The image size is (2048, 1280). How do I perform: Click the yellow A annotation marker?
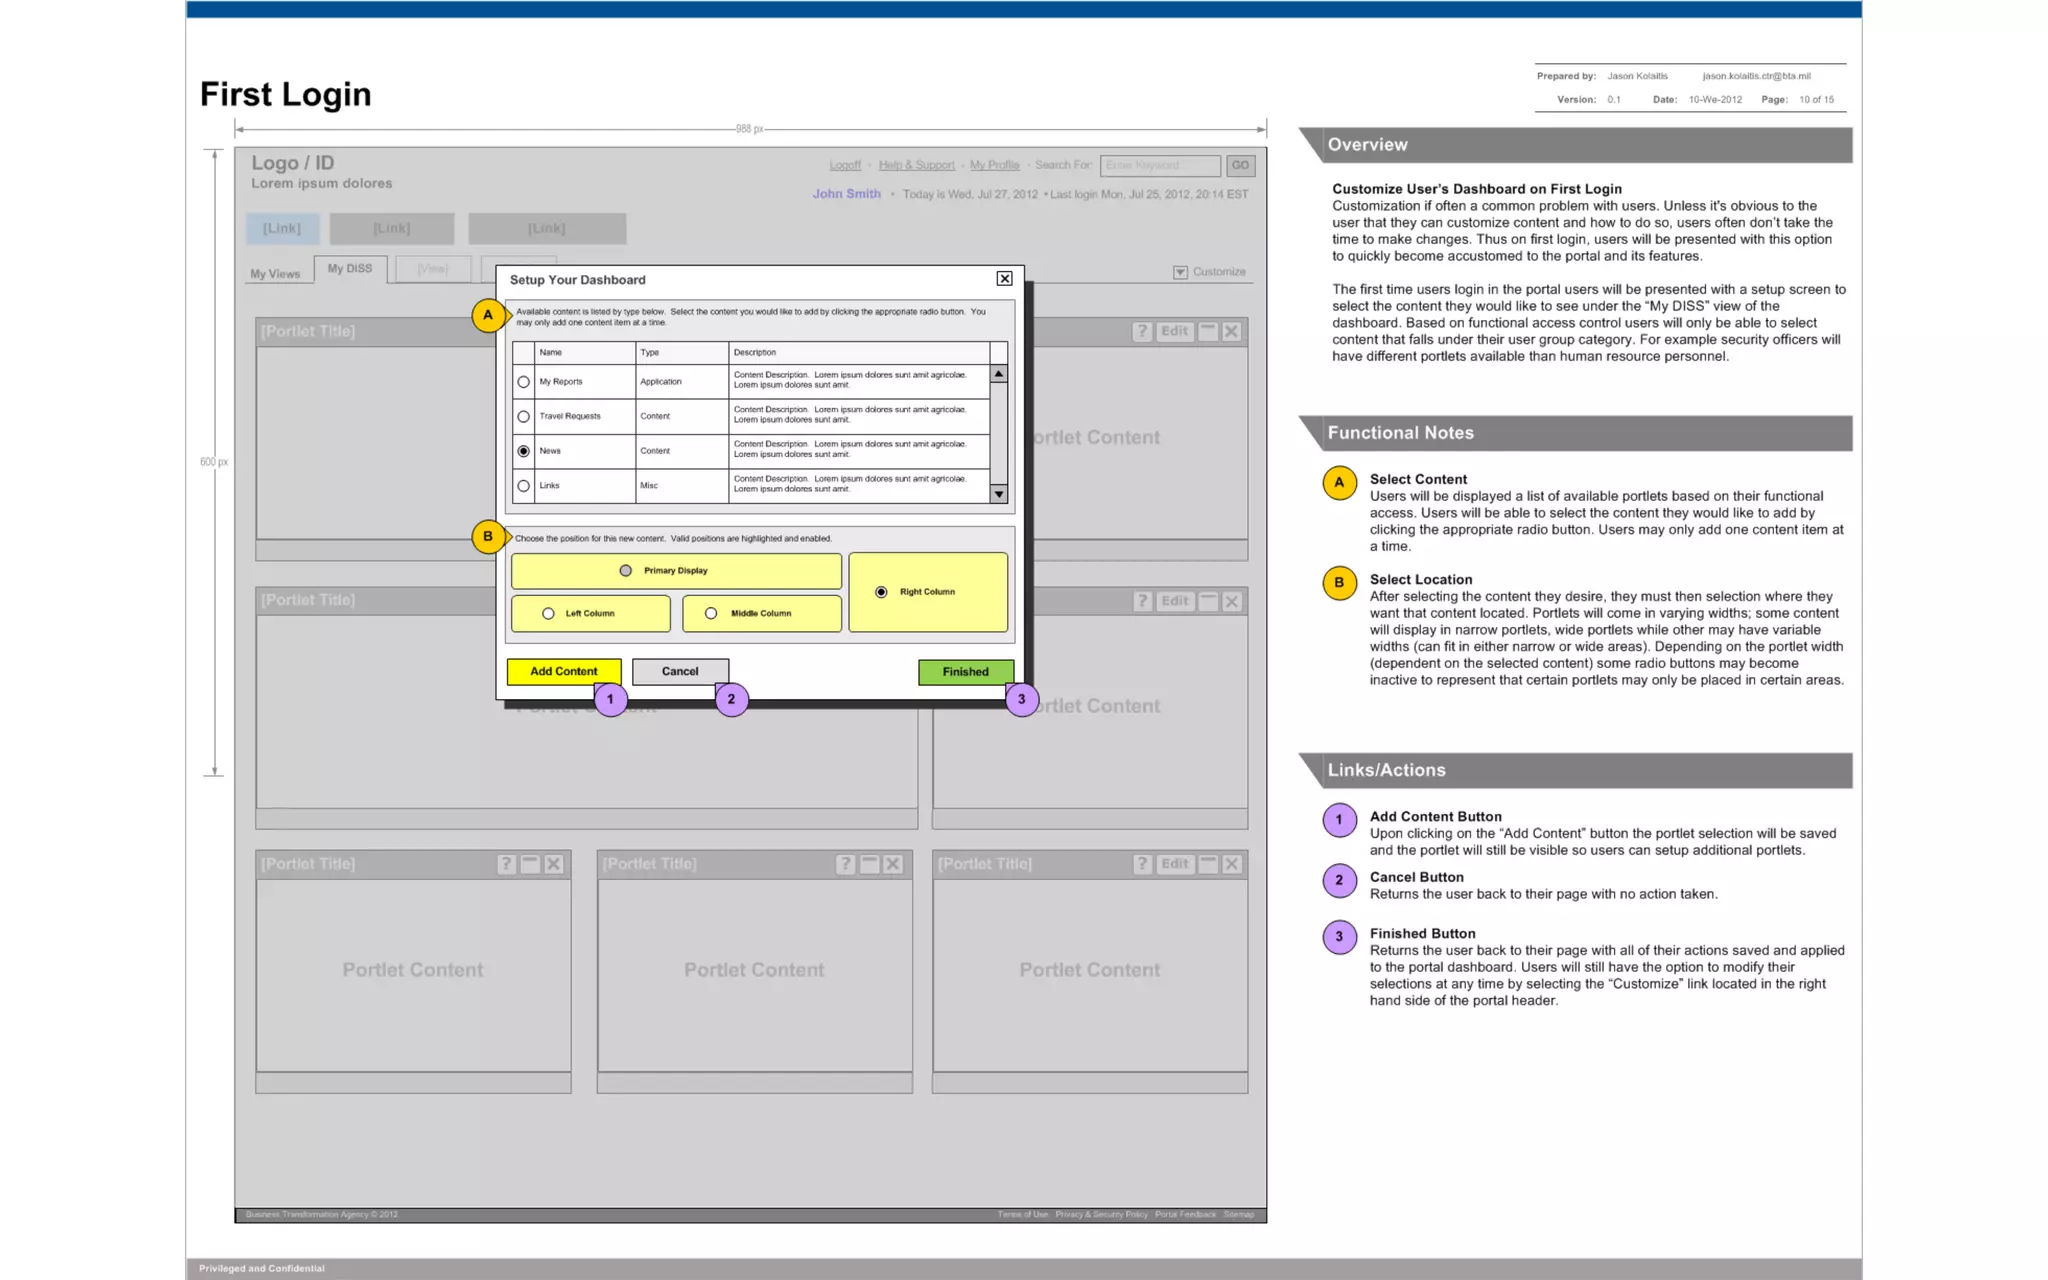coord(488,315)
